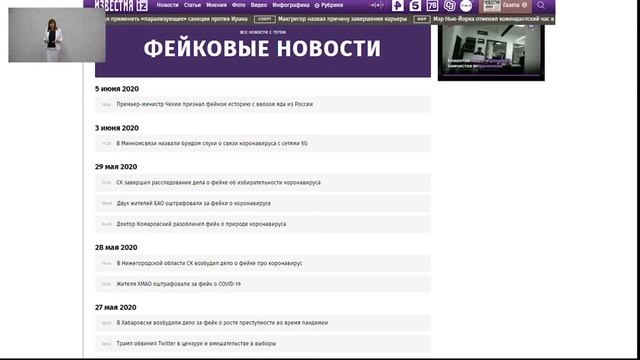Click the live broadcast icon in header
This screenshot has height=360, width=640.
click(x=377, y=5)
